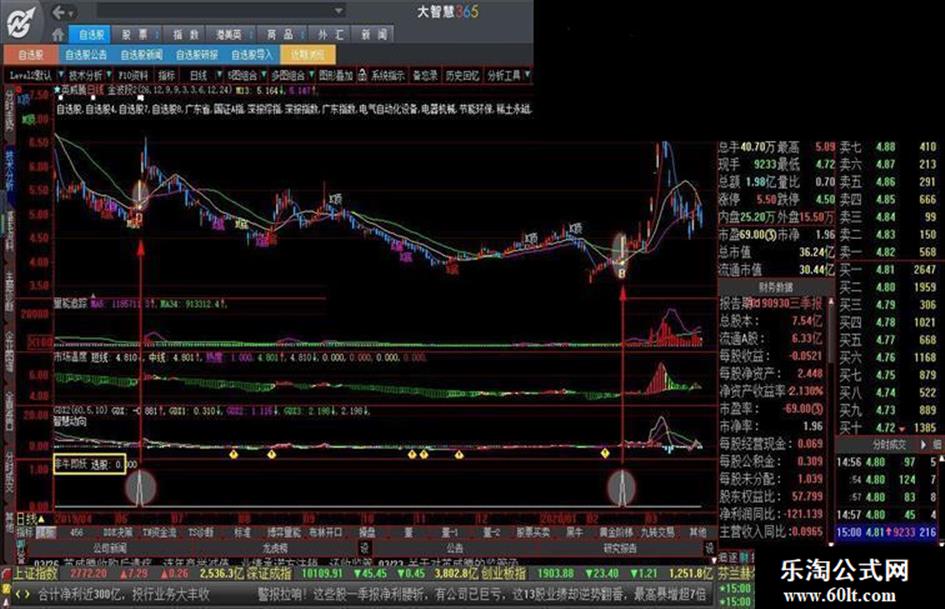Select the orange 自选股 sub-tab
This screenshot has width=945, height=609.
pos(30,55)
